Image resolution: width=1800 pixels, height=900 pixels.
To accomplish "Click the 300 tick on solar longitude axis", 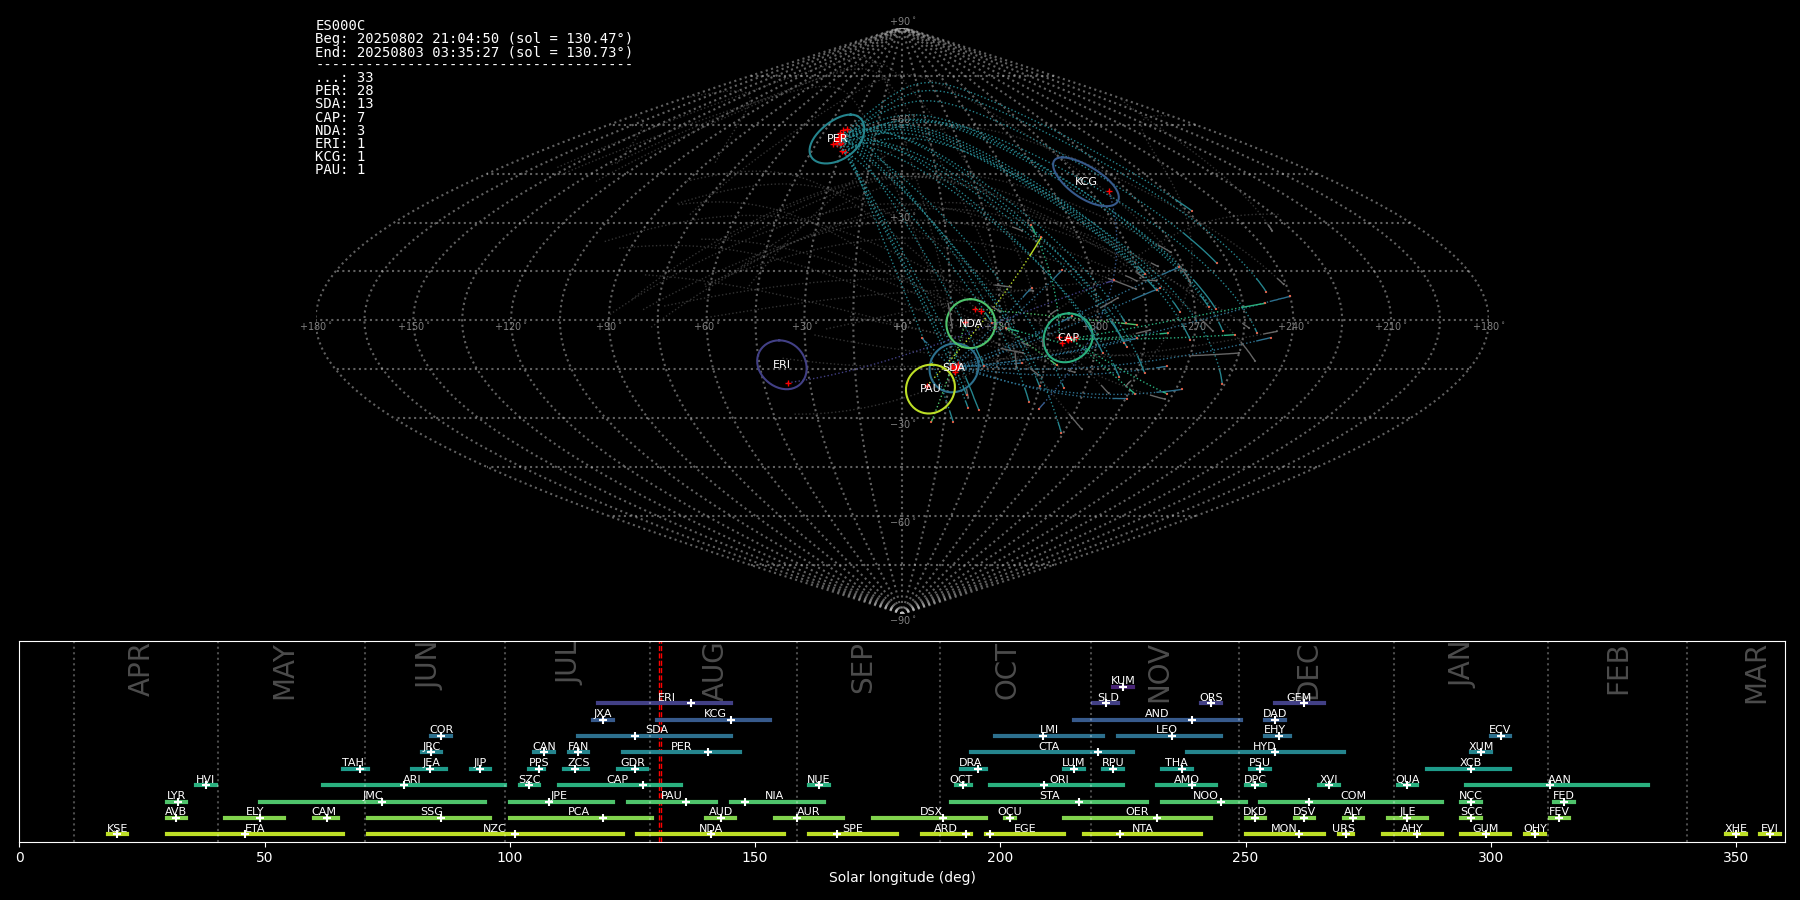I will 1490,857.
